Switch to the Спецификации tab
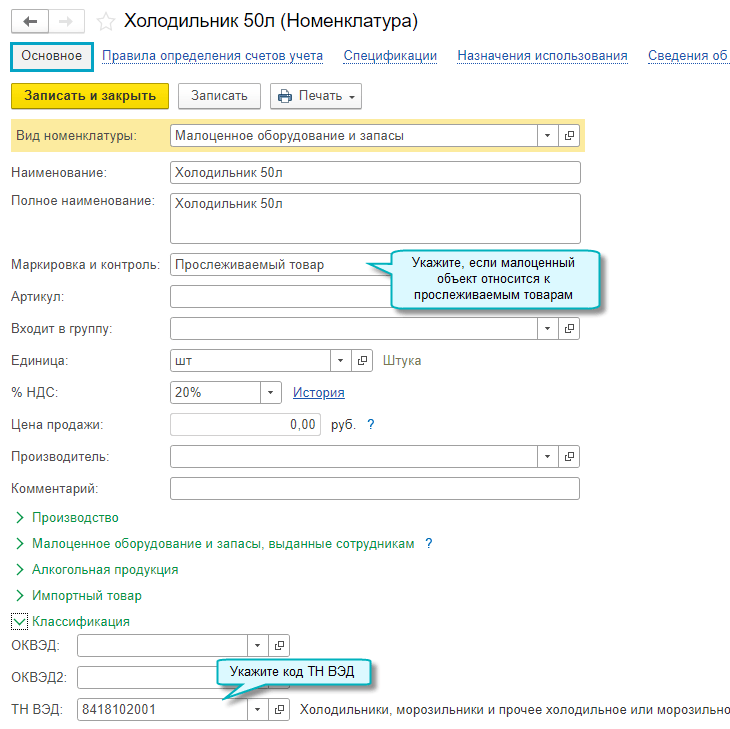Viewport: 730px width, 729px height. (x=390, y=56)
